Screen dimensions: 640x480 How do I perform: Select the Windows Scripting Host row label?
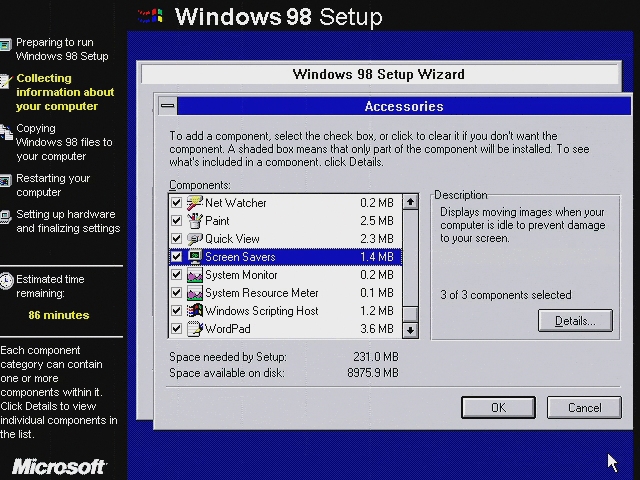click(x=262, y=311)
